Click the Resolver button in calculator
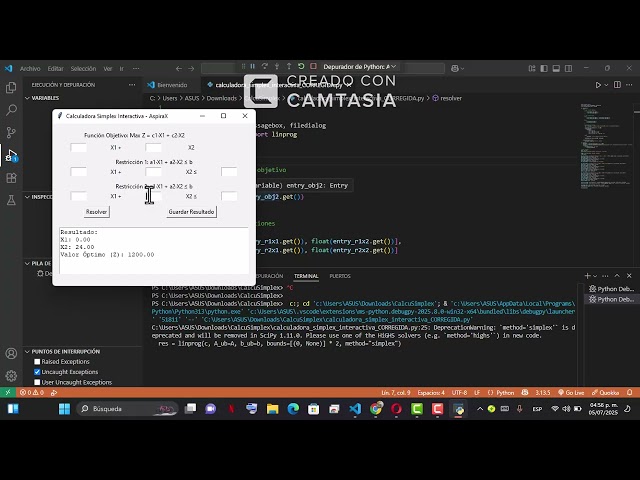 coord(96,212)
